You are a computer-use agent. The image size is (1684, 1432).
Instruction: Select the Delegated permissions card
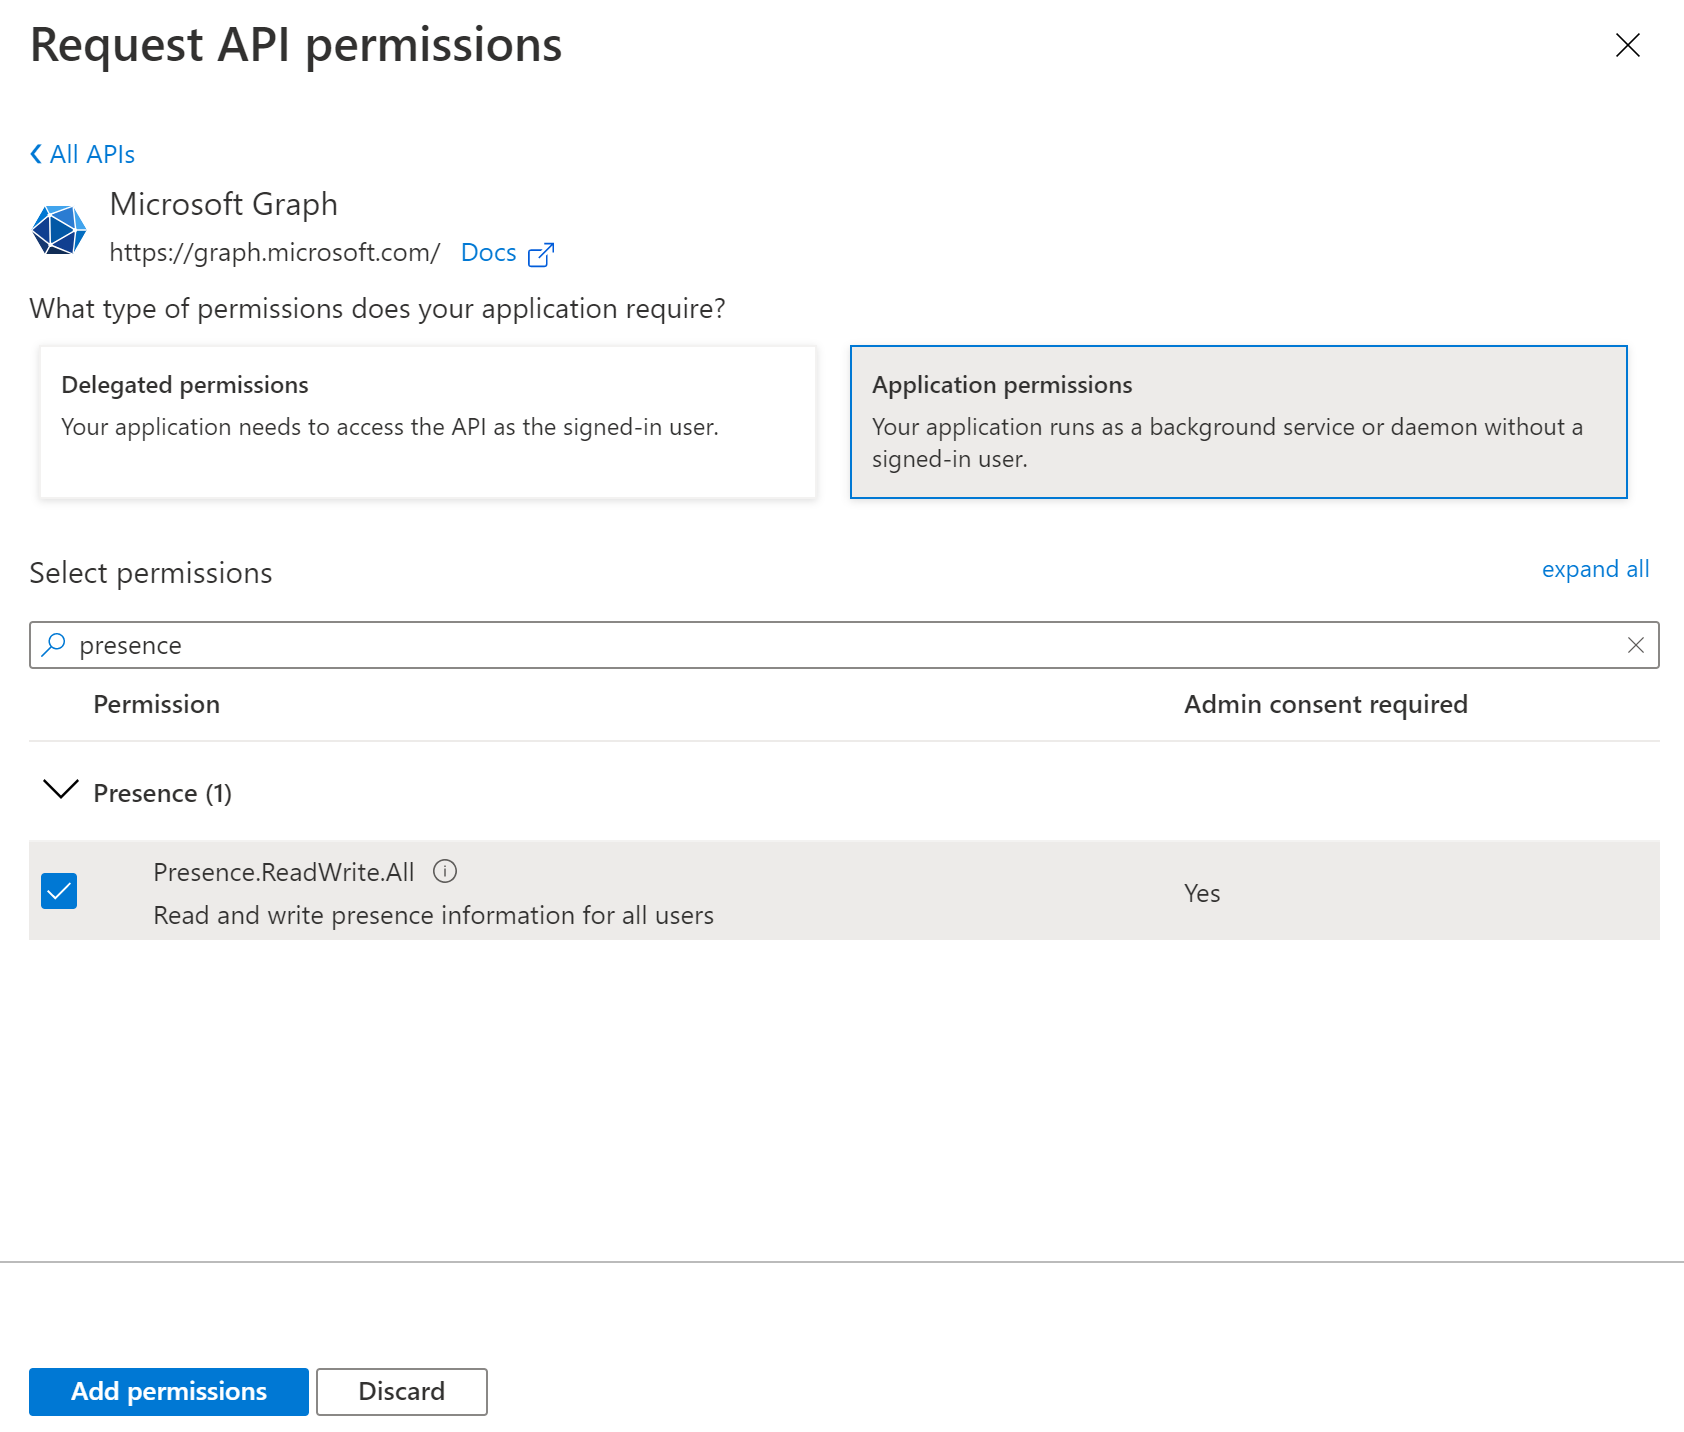[x=428, y=422]
